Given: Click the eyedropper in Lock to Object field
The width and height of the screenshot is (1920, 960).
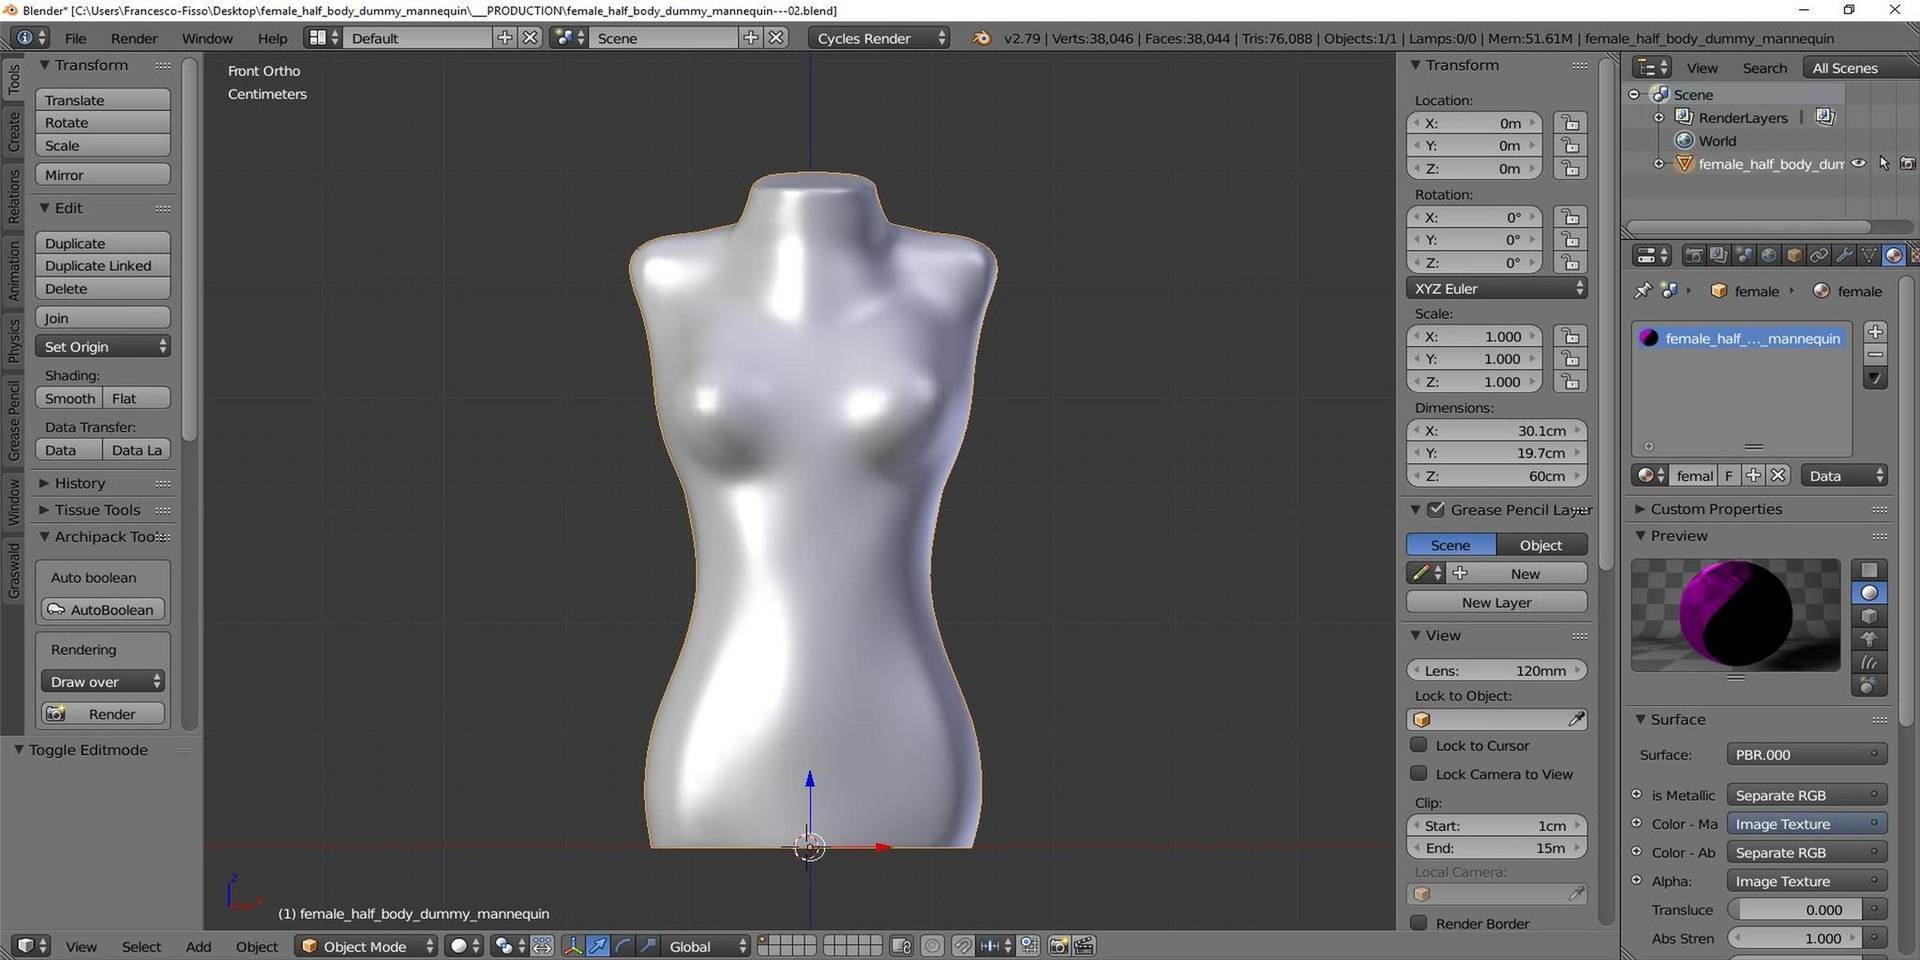Looking at the screenshot, I should (1576, 720).
